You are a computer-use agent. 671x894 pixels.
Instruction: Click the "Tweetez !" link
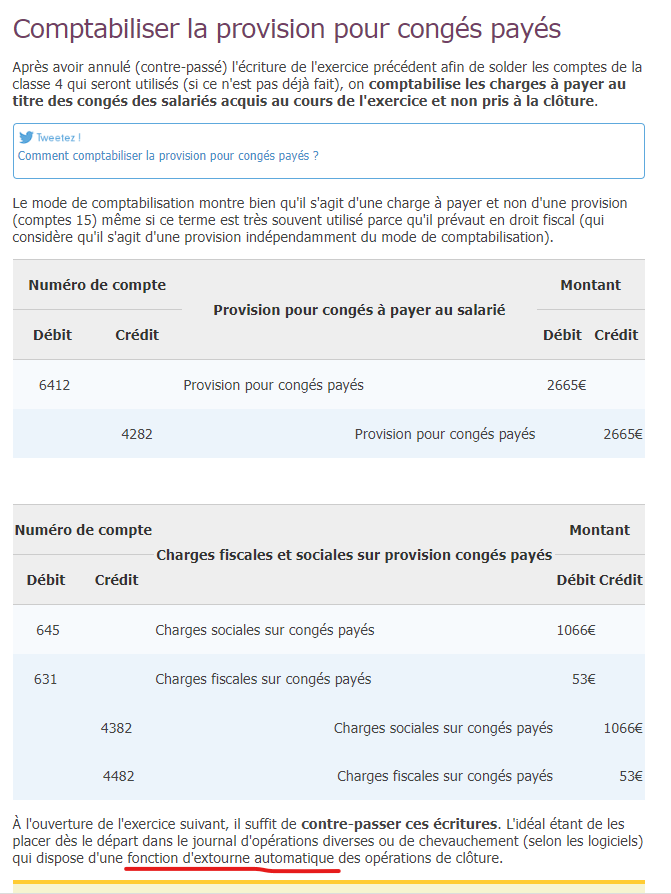(58, 138)
